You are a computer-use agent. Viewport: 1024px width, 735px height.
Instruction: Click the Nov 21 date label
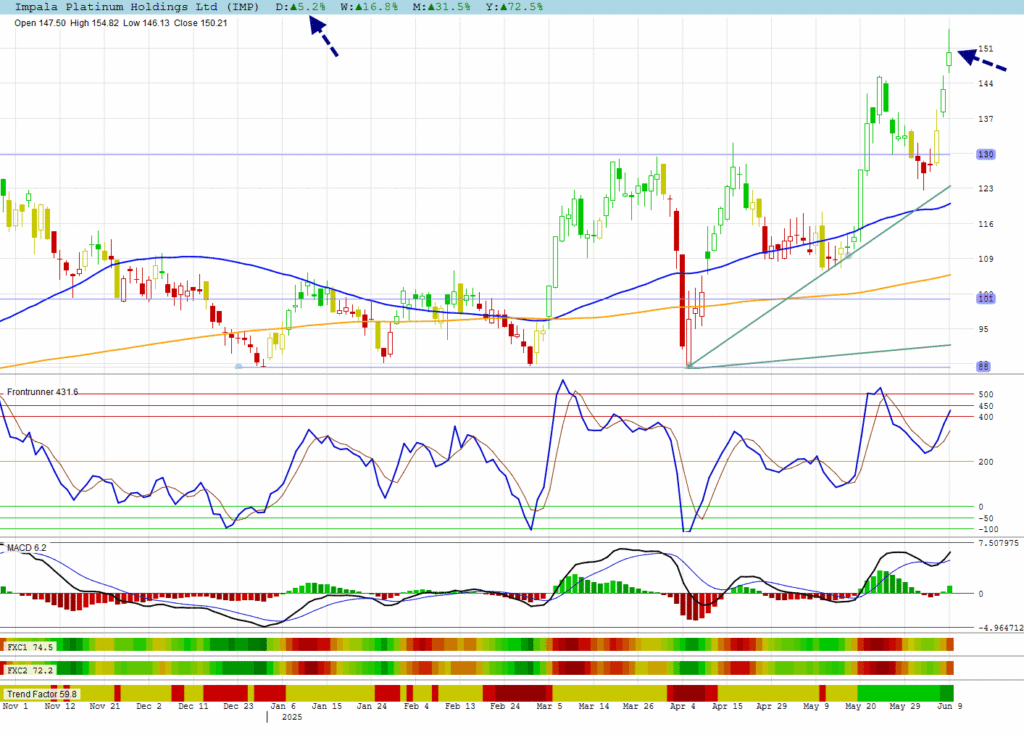point(104,706)
